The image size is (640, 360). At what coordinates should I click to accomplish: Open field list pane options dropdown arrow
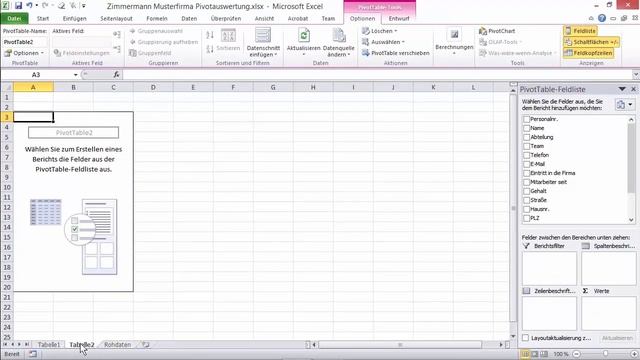pos(622,89)
